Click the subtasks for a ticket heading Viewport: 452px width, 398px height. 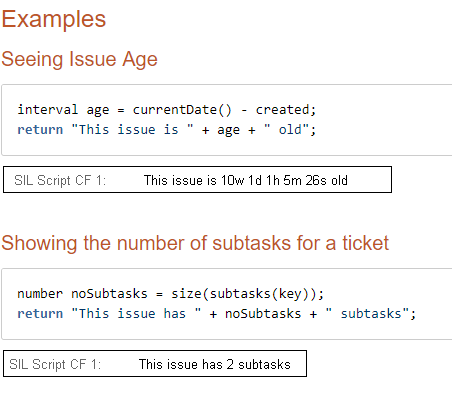195,243
